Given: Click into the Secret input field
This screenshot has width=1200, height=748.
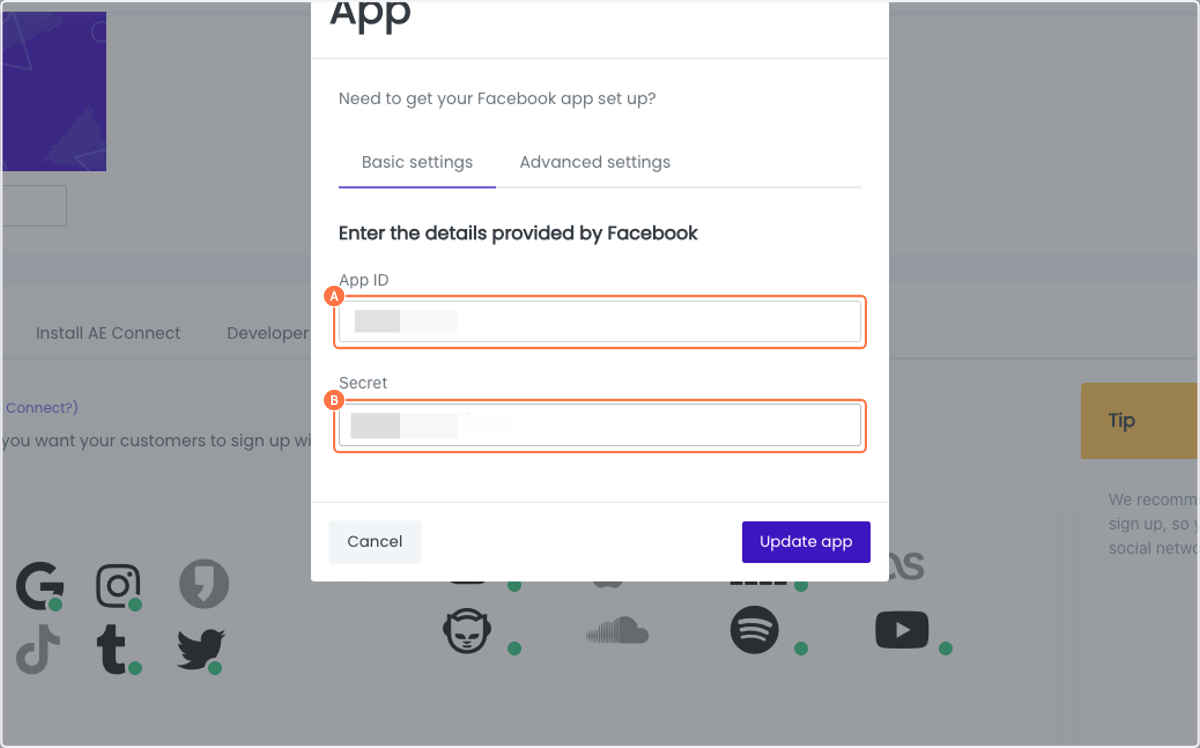Looking at the screenshot, I should coord(600,425).
